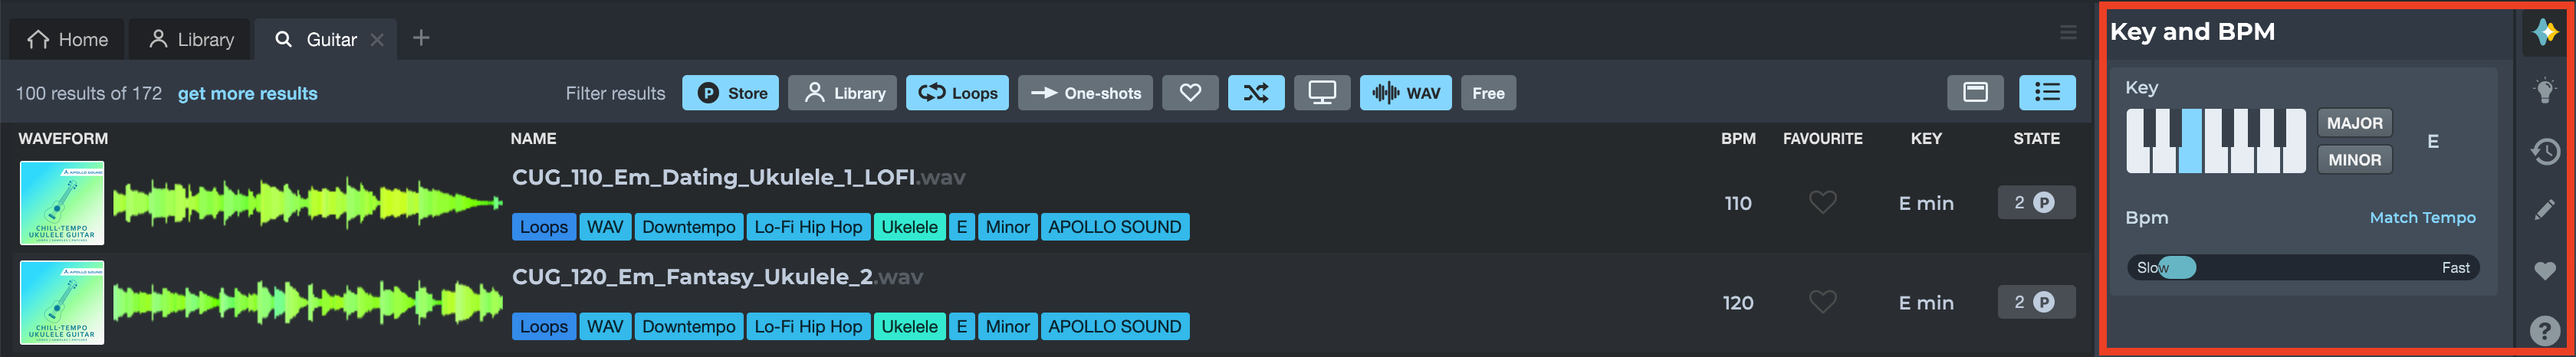Open a new search tab with plus
The image size is (2576, 357).
pyautogui.click(x=421, y=38)
